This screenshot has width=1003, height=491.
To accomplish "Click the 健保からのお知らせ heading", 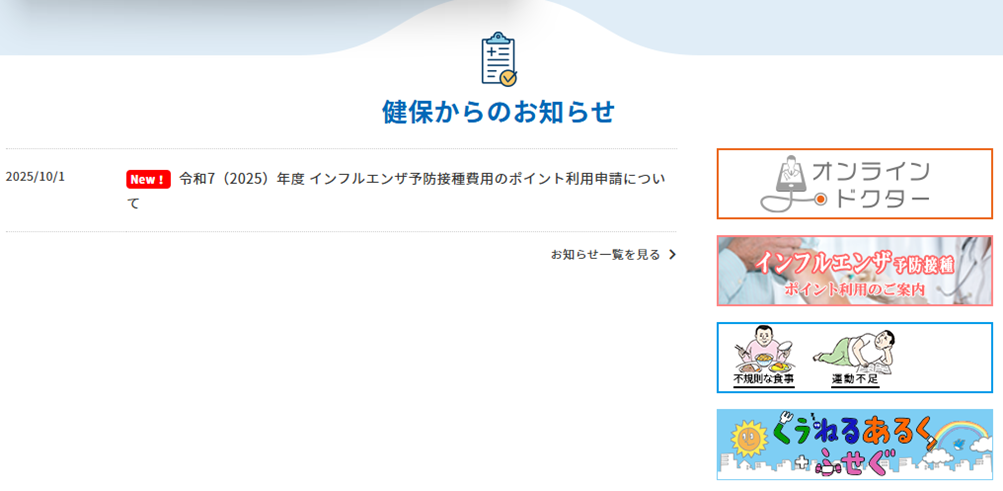I will coord(498,112).
